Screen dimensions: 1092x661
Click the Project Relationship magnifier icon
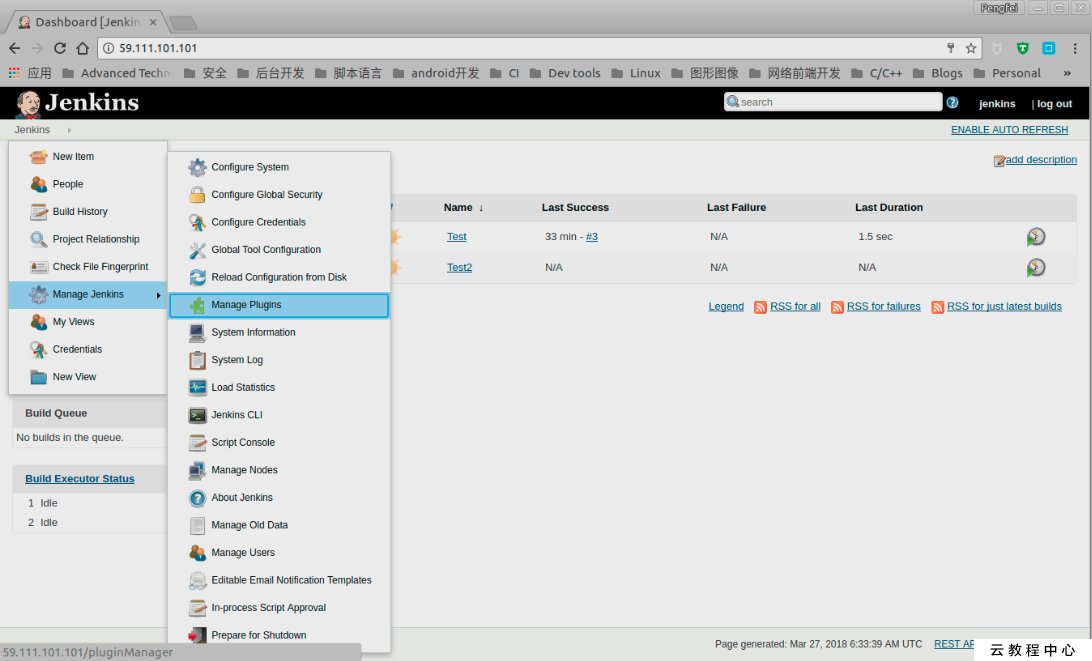(38, 239)
